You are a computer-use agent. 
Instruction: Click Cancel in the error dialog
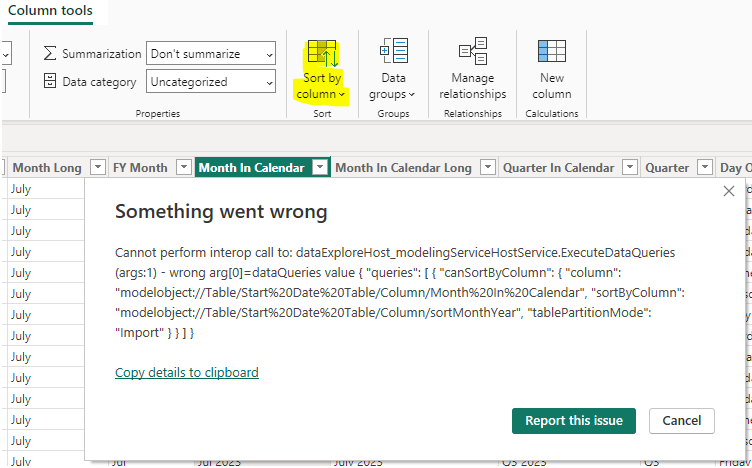682,421
